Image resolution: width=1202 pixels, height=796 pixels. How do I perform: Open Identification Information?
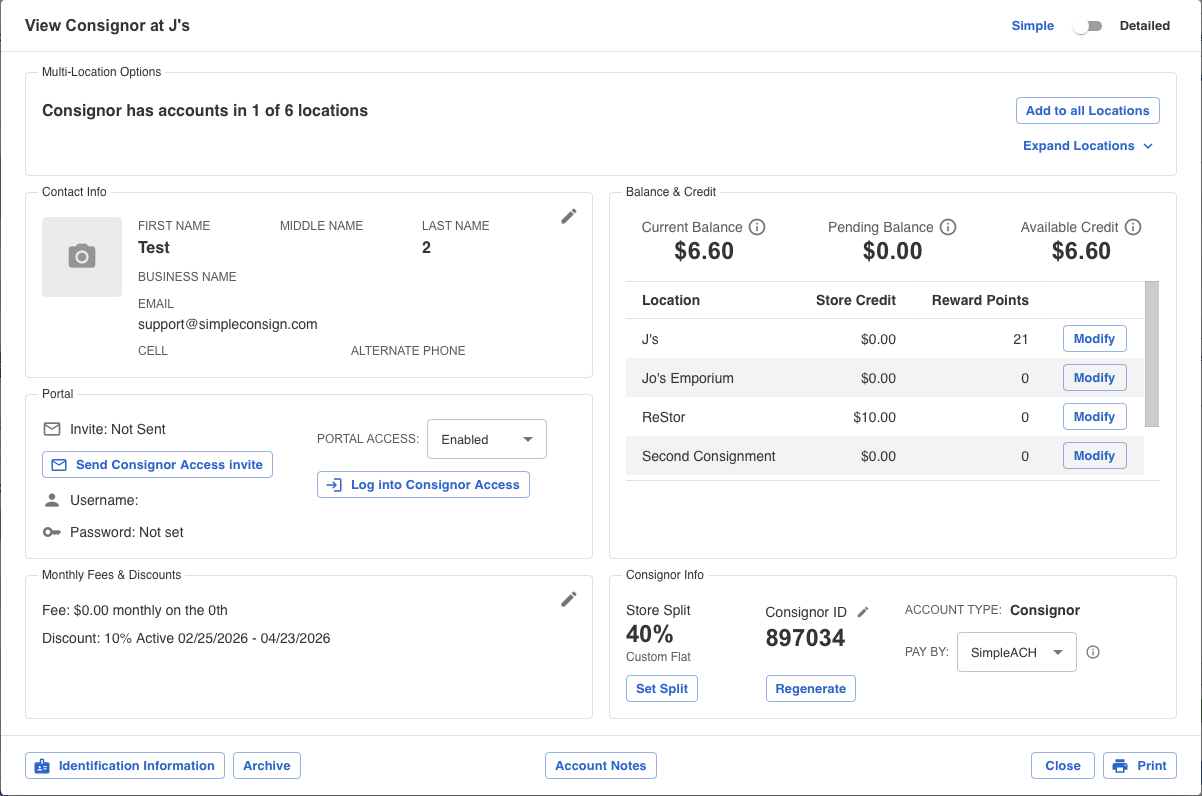pos(125,766)
